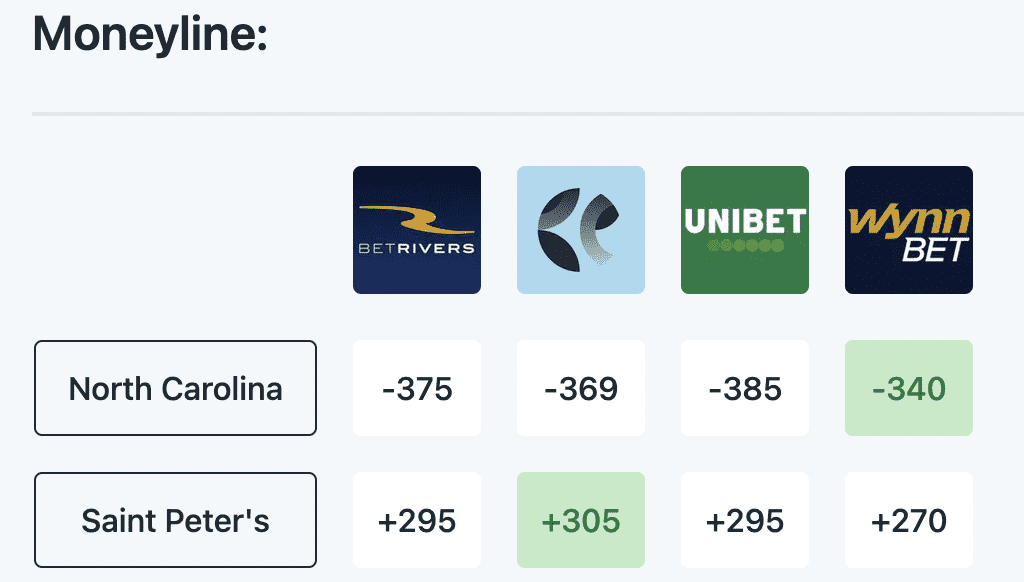
Task: Pick North Carolina -375 odds at BetRivers
Action: [417, 388]
